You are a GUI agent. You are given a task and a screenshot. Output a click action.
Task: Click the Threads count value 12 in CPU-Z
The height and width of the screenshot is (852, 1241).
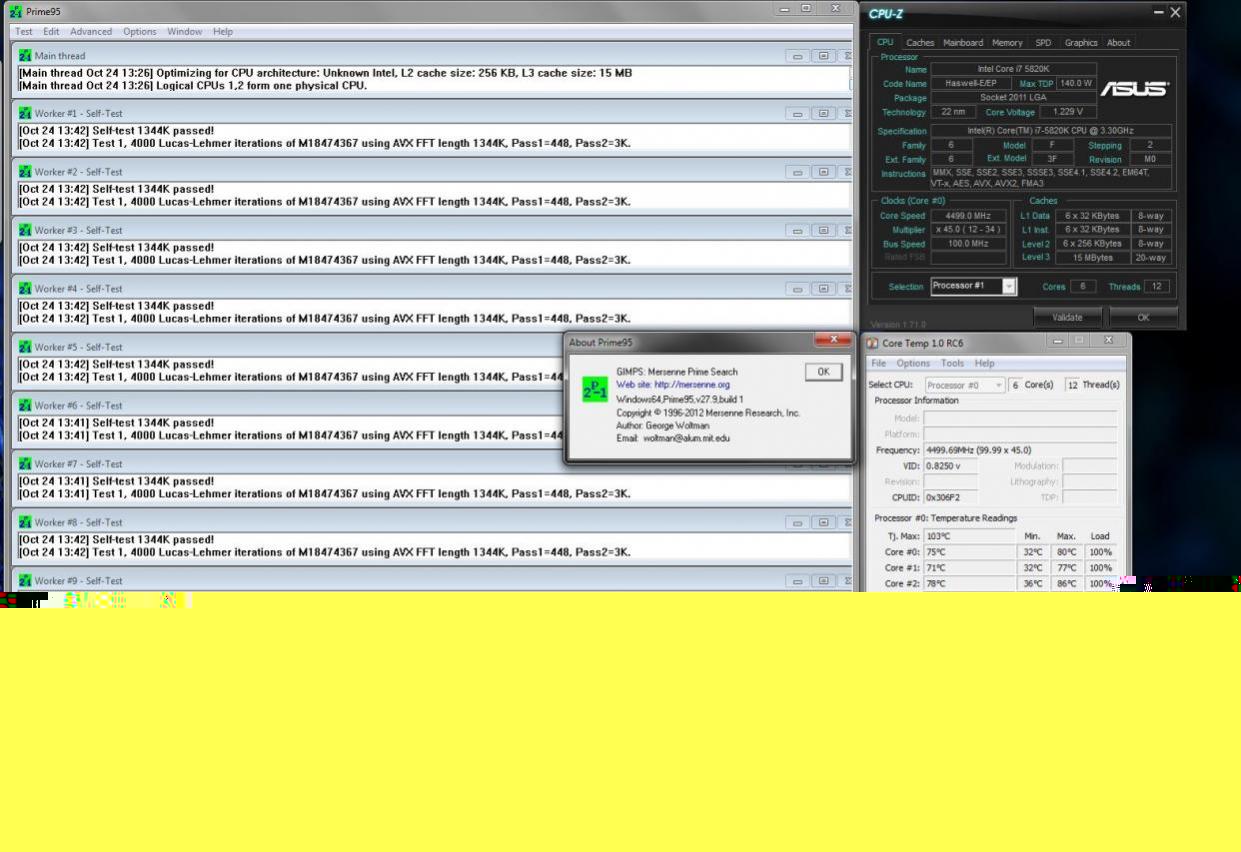[1157, 286]
